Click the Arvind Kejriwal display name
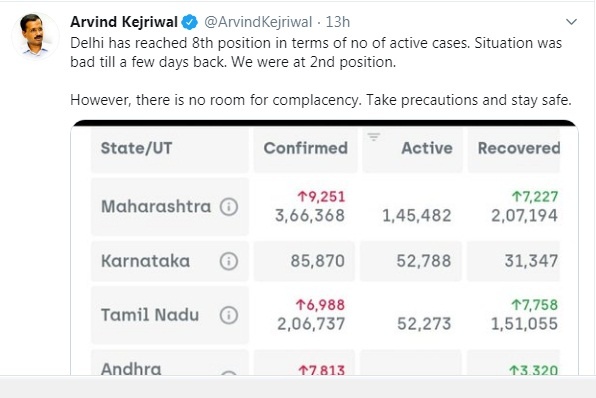This screenshot has width=596, height=398. pos(124,22)
